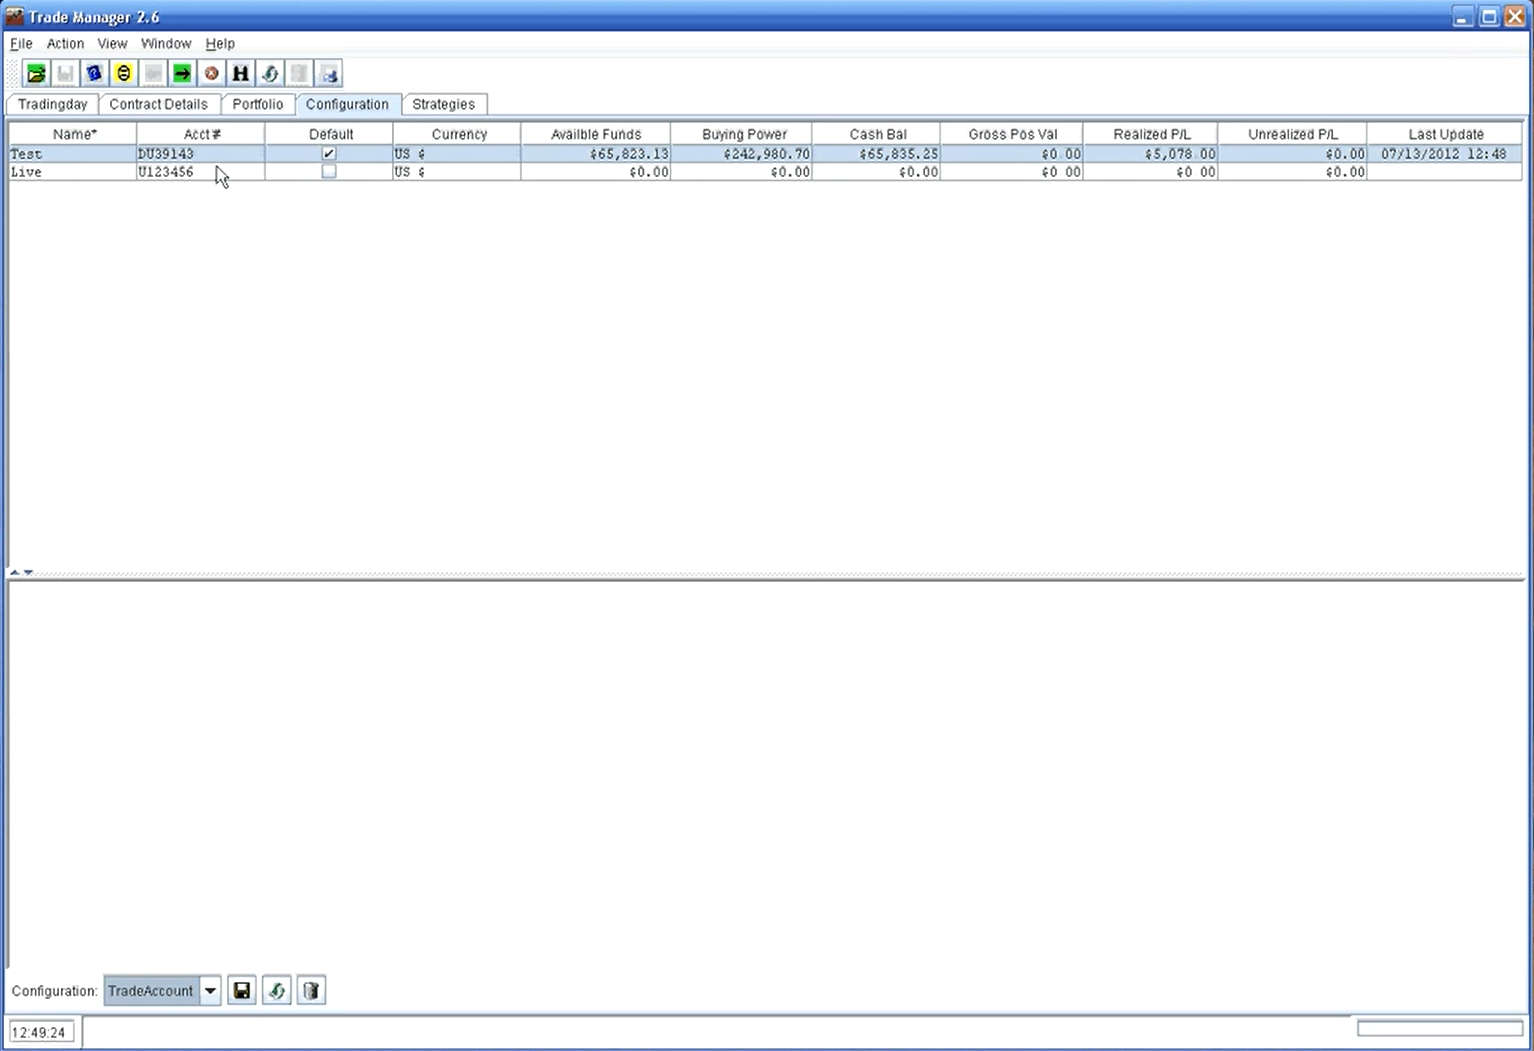
Task: Click the Live row Cash Bal cell
Action: (x=876, y=172)
